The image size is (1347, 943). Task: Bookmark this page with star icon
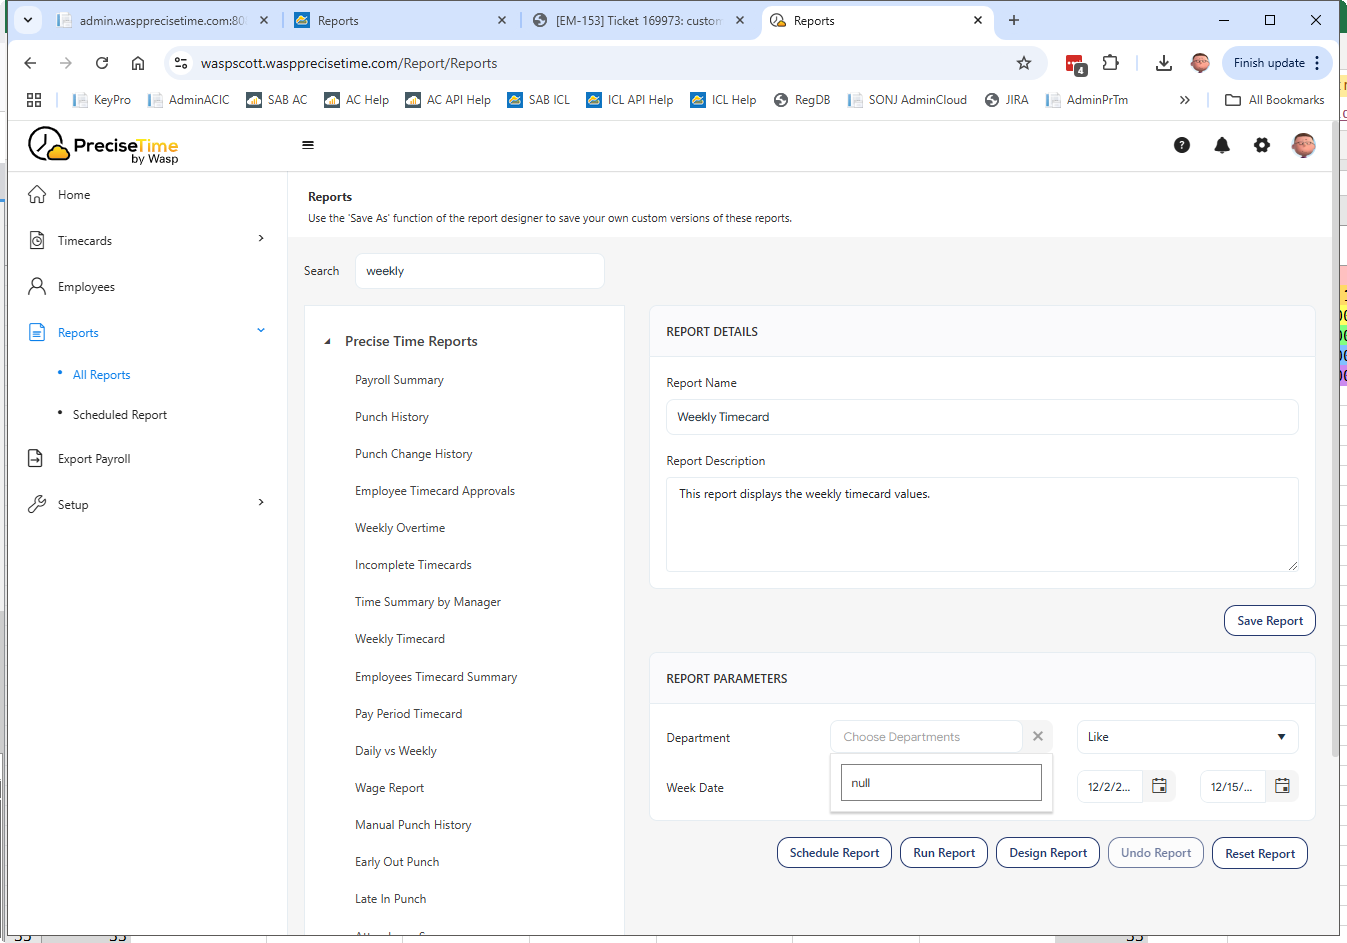[x=1024, y=63]
